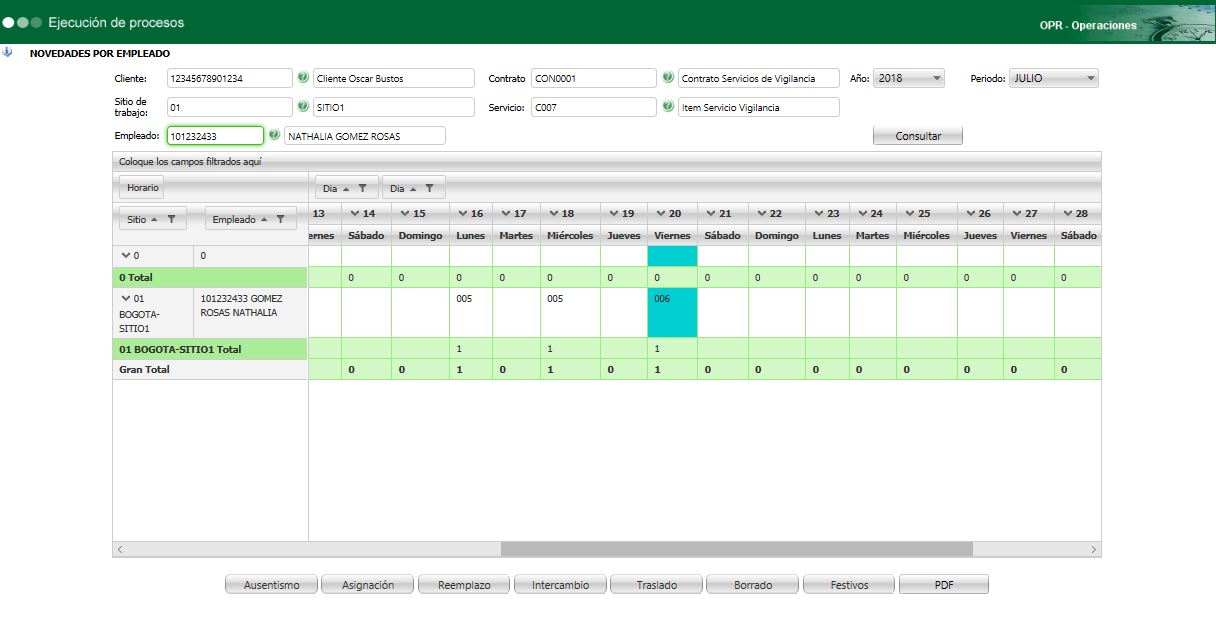The height and width of the screenshot is (624, 1216).
Task: Click the Horario field button
Action: (x=143, y=188)
